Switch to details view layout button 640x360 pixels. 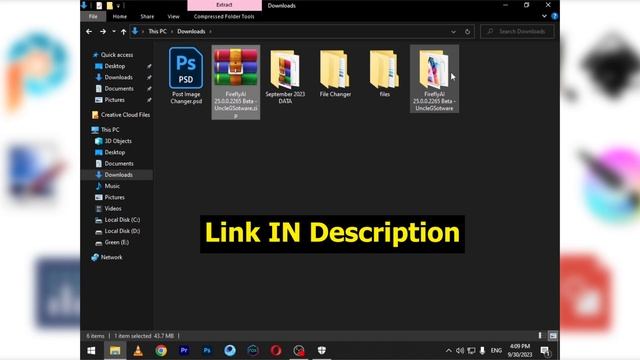540,336
